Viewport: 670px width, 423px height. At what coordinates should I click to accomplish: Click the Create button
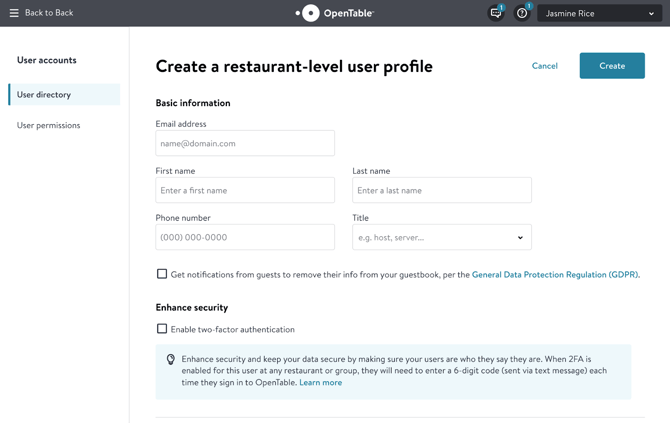[x=612, y=66]
